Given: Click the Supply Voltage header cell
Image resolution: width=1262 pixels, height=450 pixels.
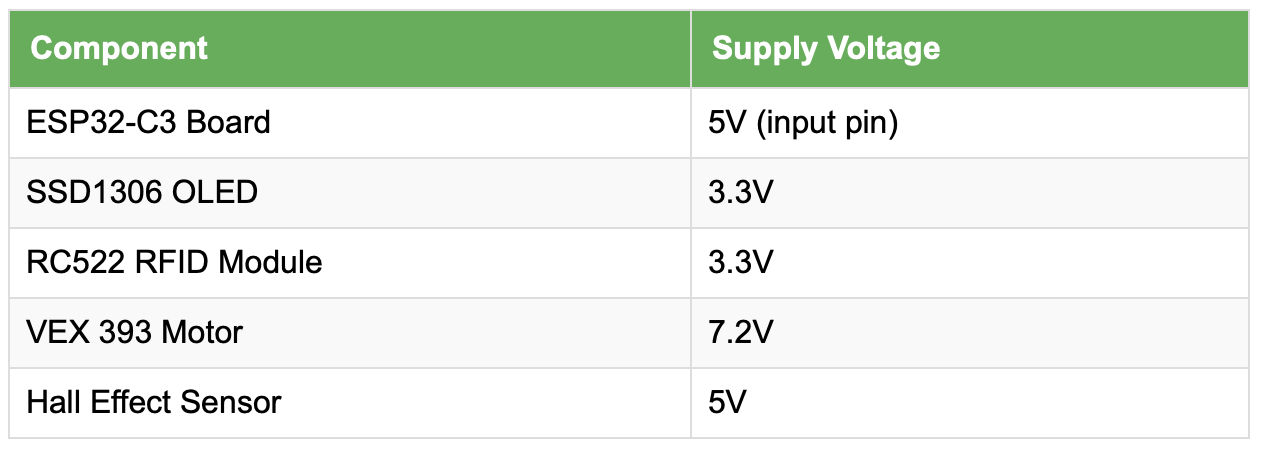Looking at the screenshot, I should pos(968,49).
